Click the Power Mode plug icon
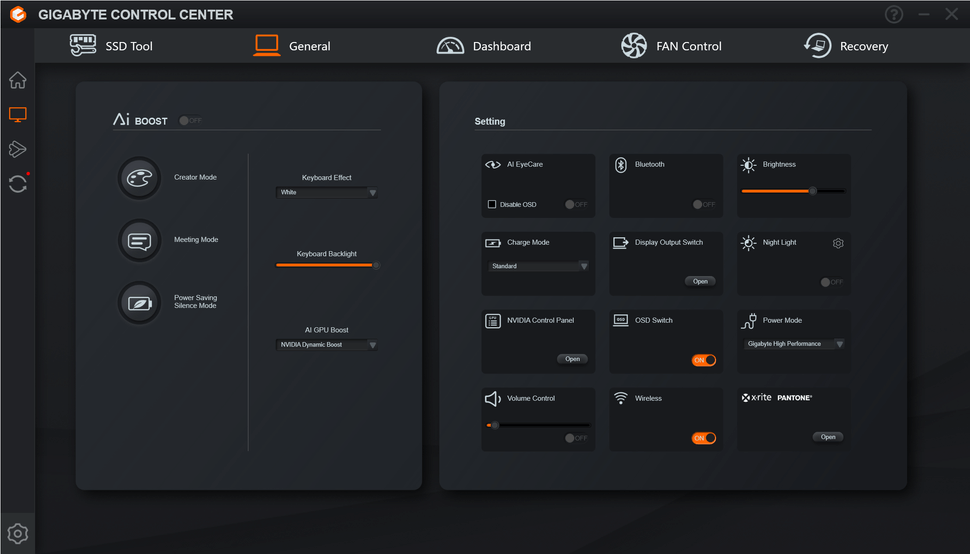Screen dimensions: 970x554 click(749, 321)
